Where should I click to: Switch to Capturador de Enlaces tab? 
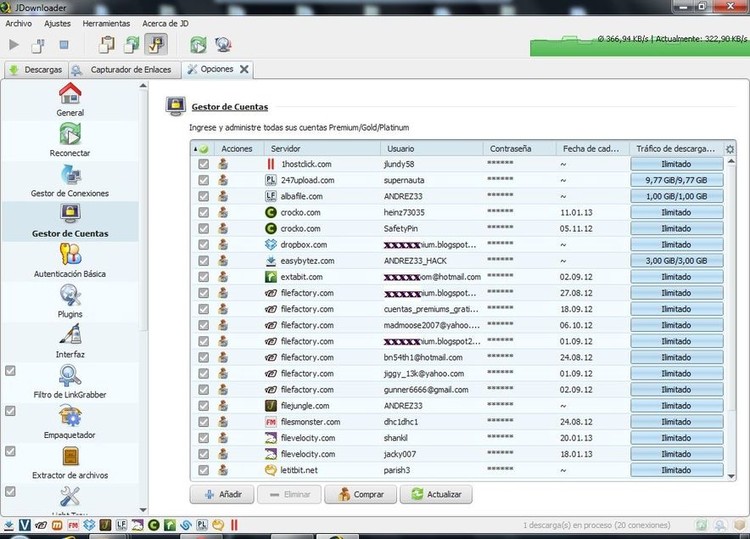[x=124, y=70]
